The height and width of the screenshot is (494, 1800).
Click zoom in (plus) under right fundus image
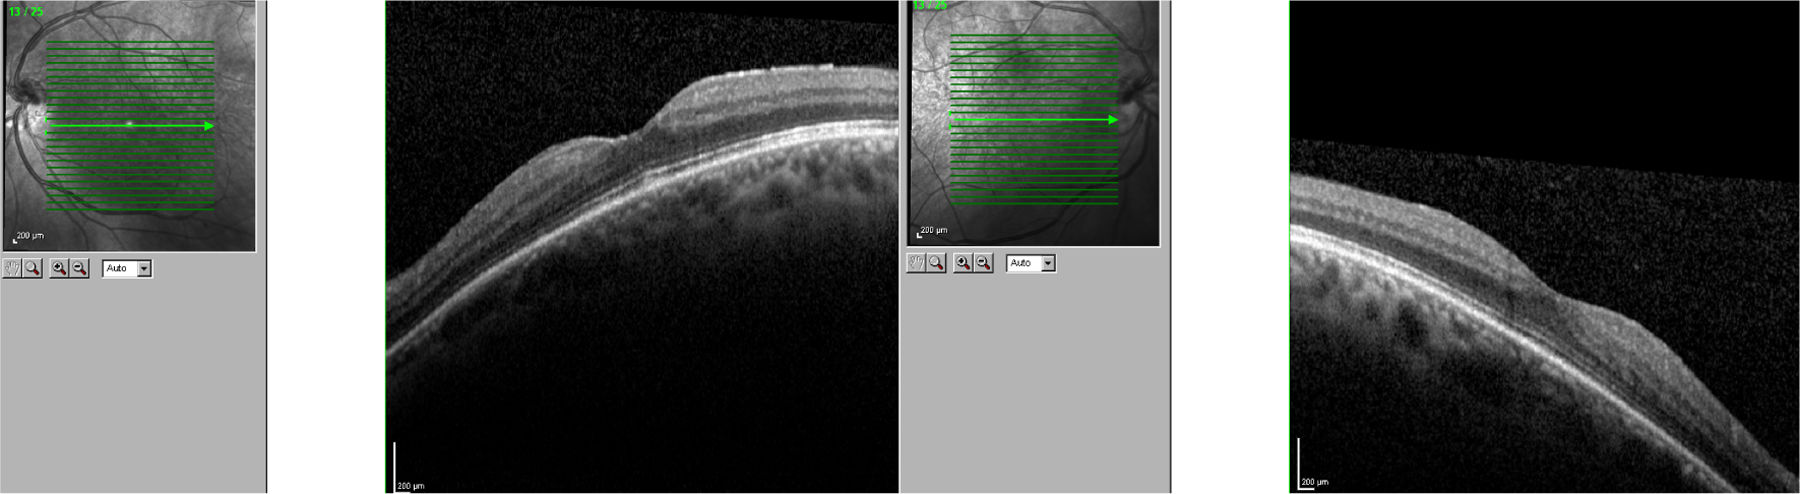963,263
